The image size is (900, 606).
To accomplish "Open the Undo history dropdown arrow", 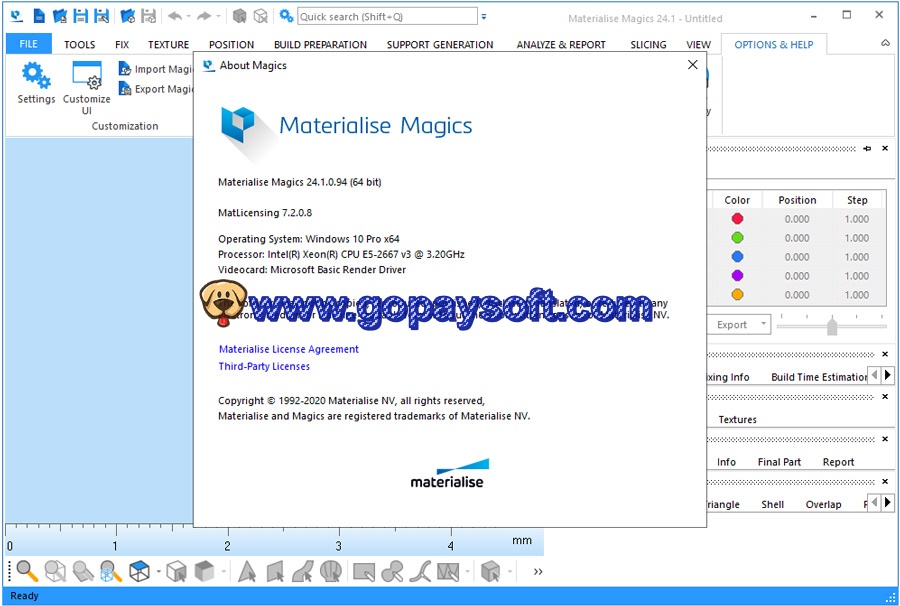I will tap(188, 16).
